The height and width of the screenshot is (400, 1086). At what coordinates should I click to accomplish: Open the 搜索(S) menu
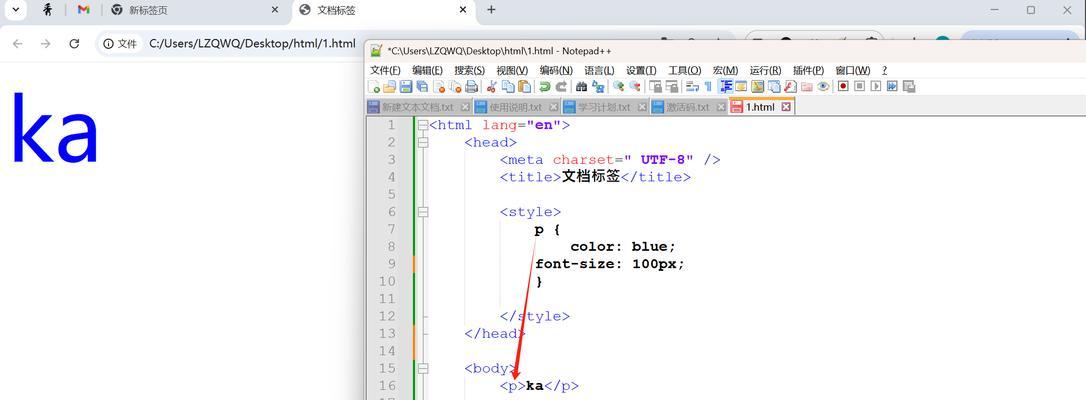pos(470,71)
